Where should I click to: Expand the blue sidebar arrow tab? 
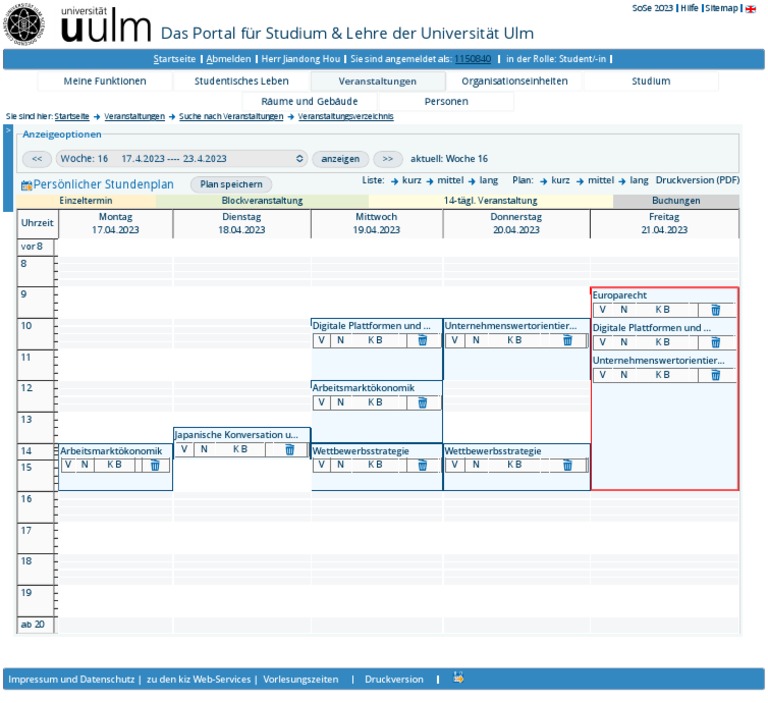point(8,168)
